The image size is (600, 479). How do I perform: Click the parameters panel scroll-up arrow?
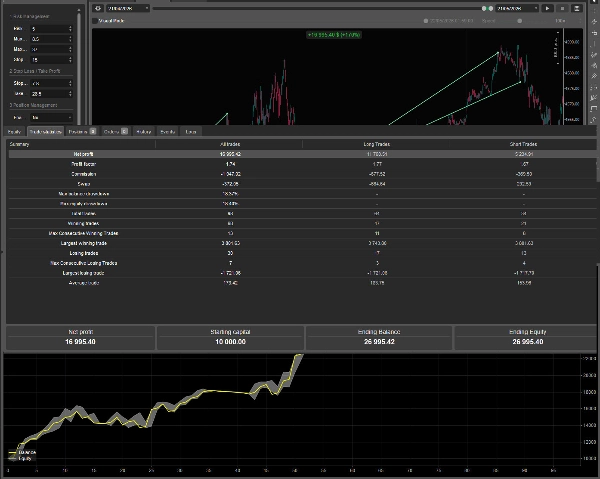[79, 10]
